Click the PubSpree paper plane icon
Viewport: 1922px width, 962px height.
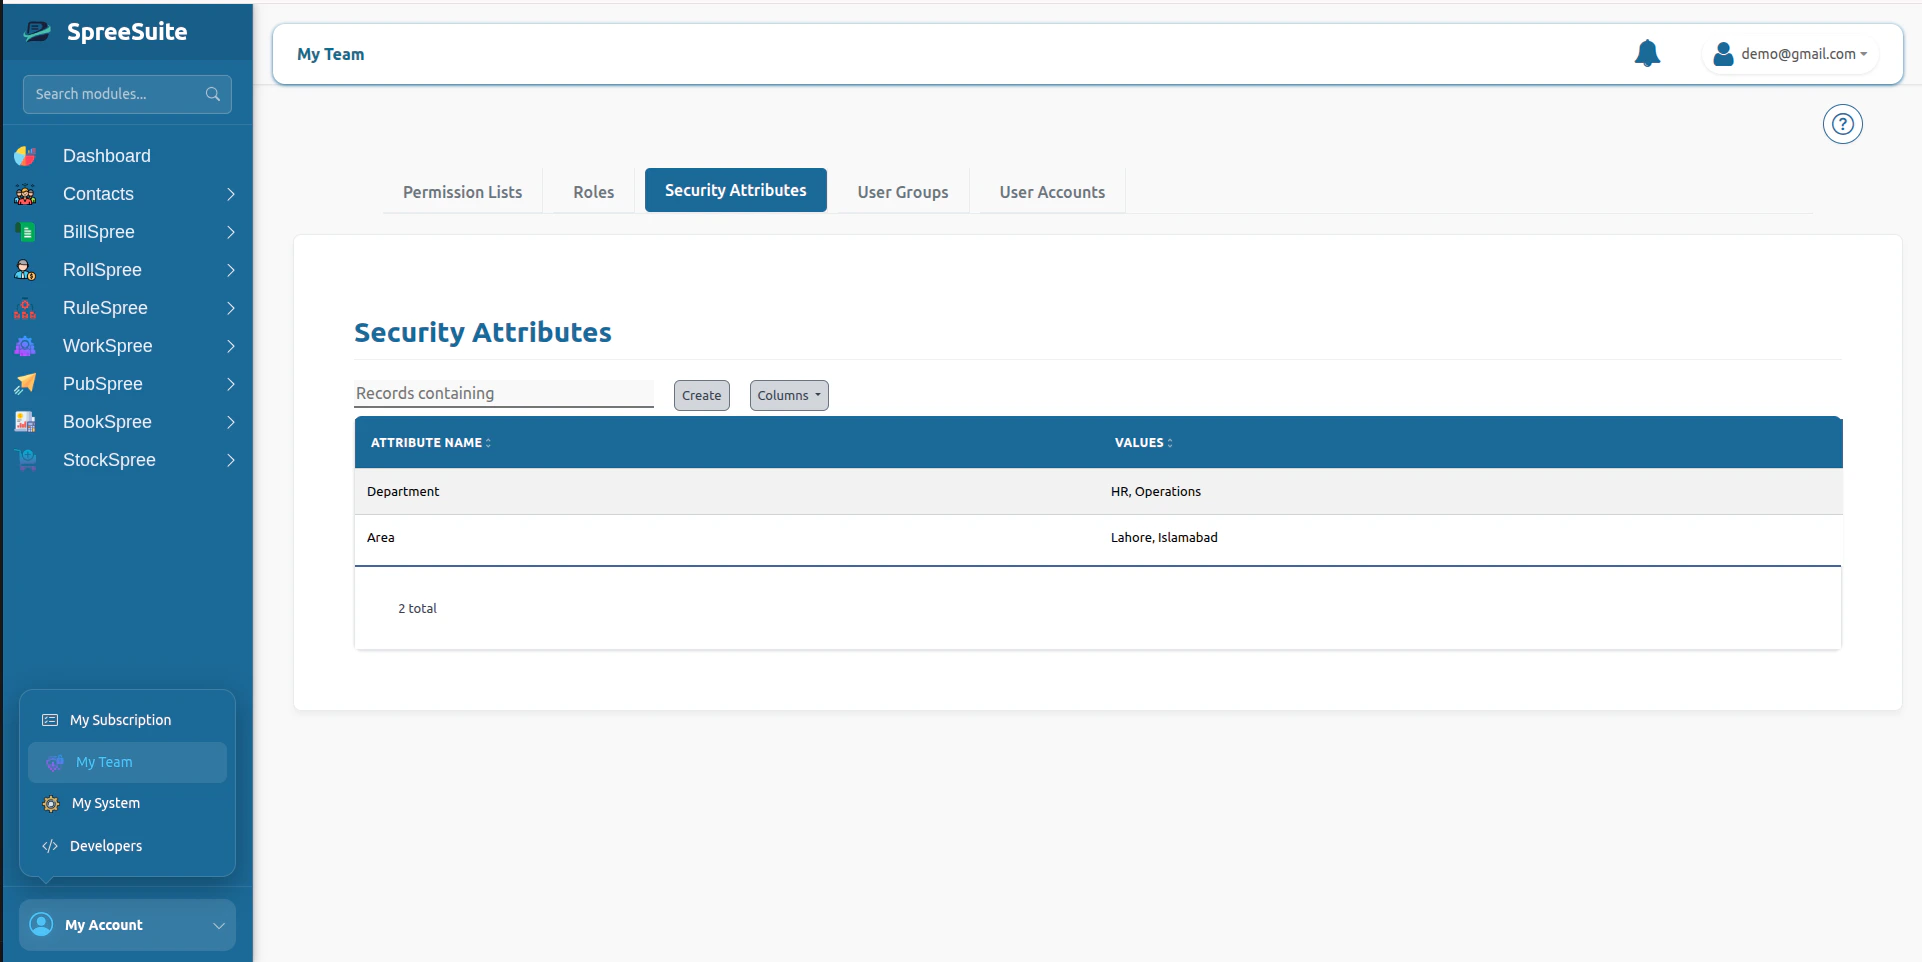tap(25, 384)
